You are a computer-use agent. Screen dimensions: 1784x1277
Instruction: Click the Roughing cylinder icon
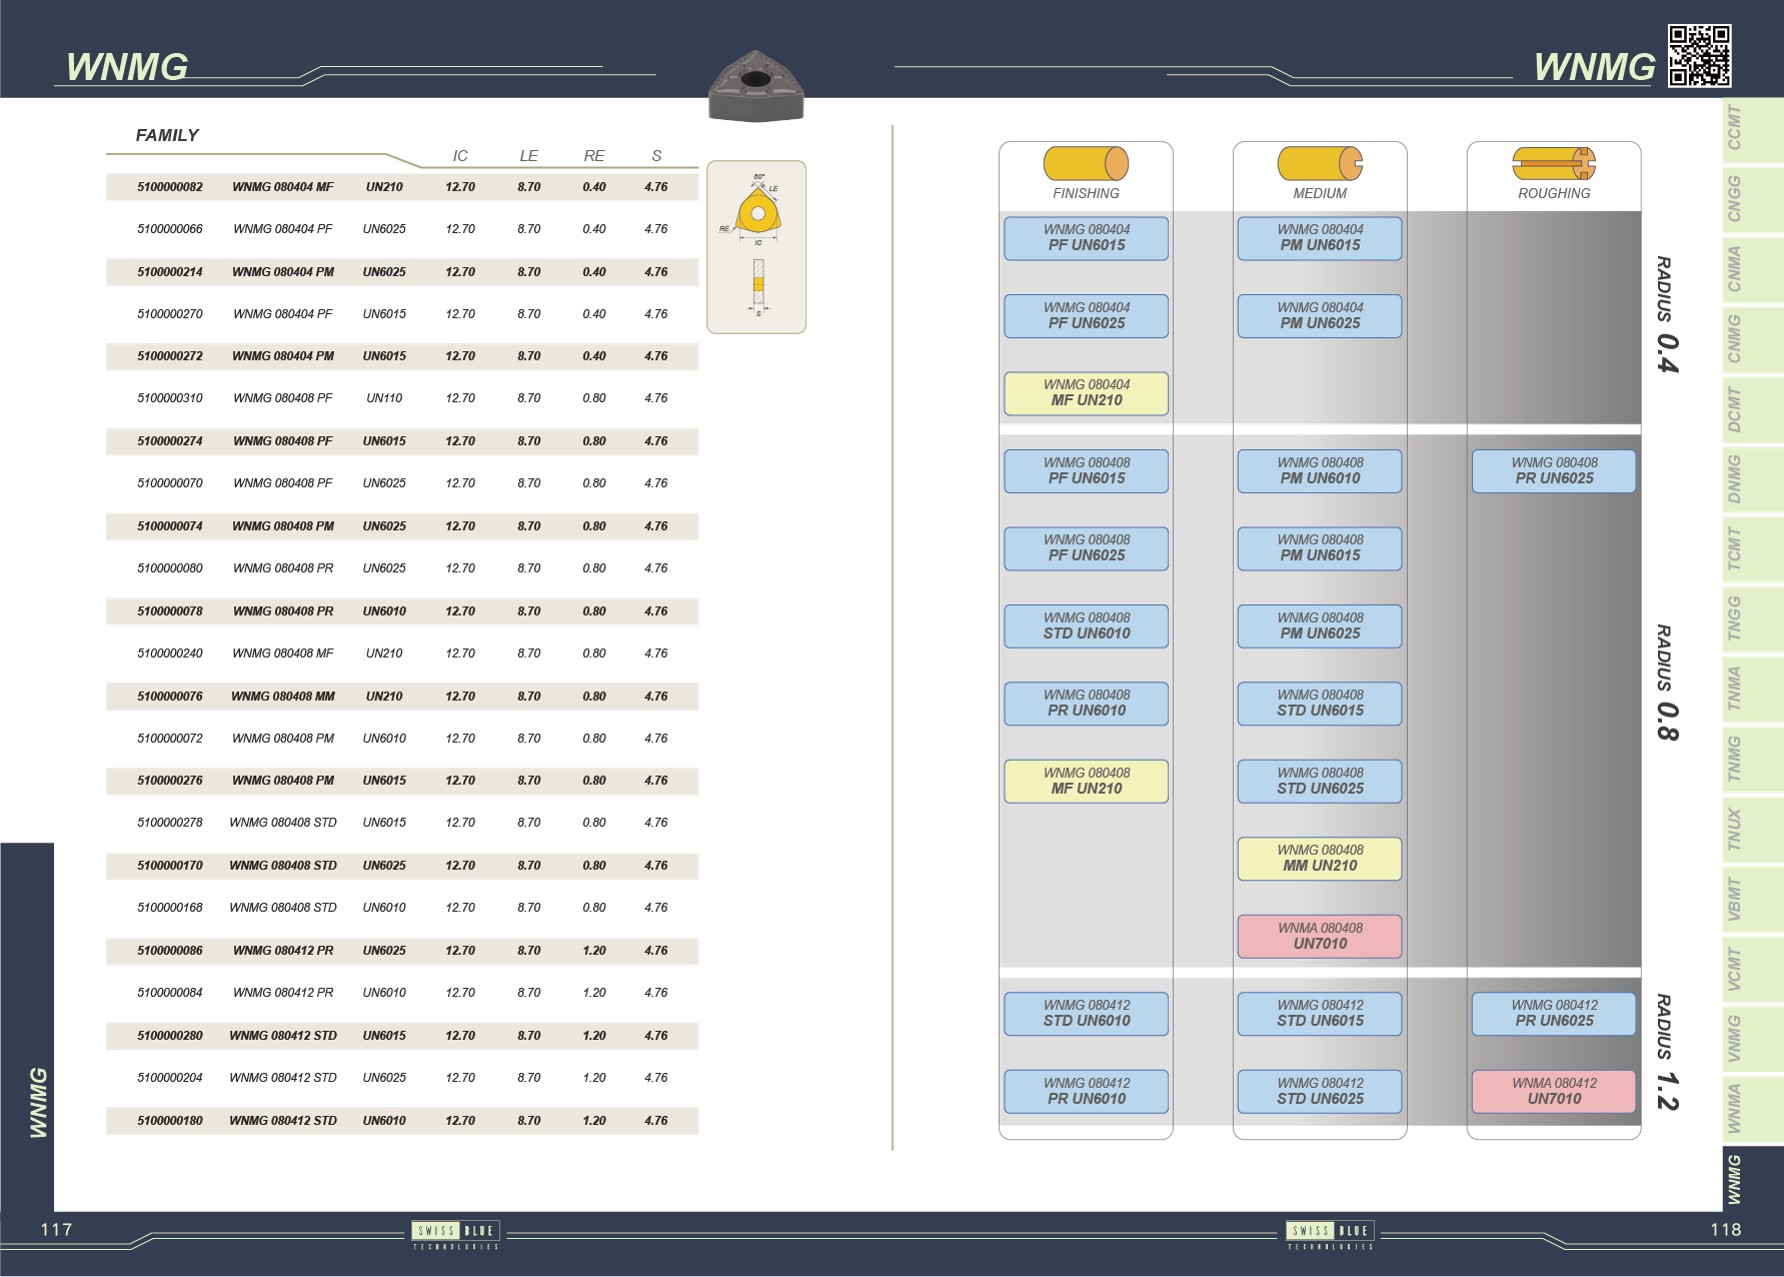pos(1553,163)
